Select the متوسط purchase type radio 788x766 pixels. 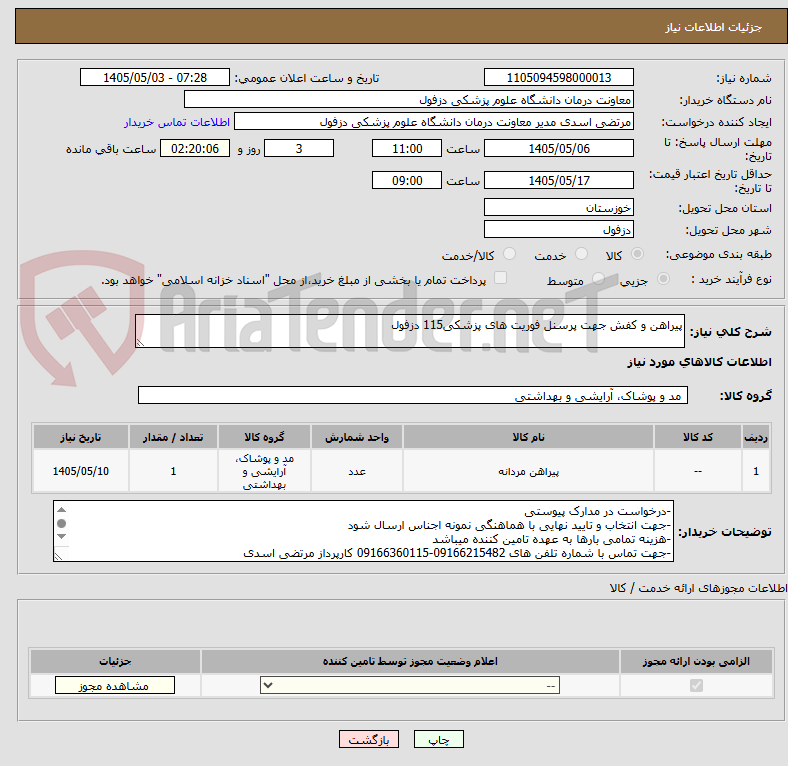(599, 278)
